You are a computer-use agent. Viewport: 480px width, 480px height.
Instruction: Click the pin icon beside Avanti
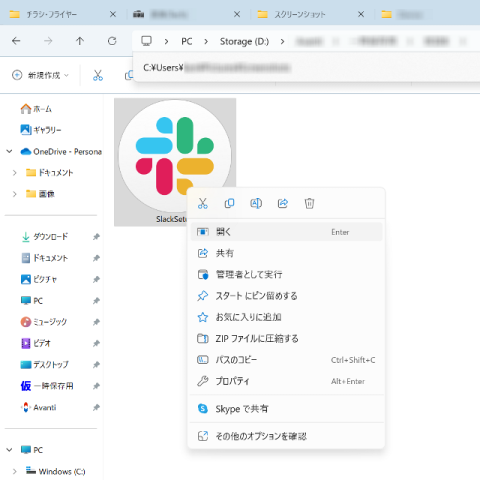click(96, 407)
